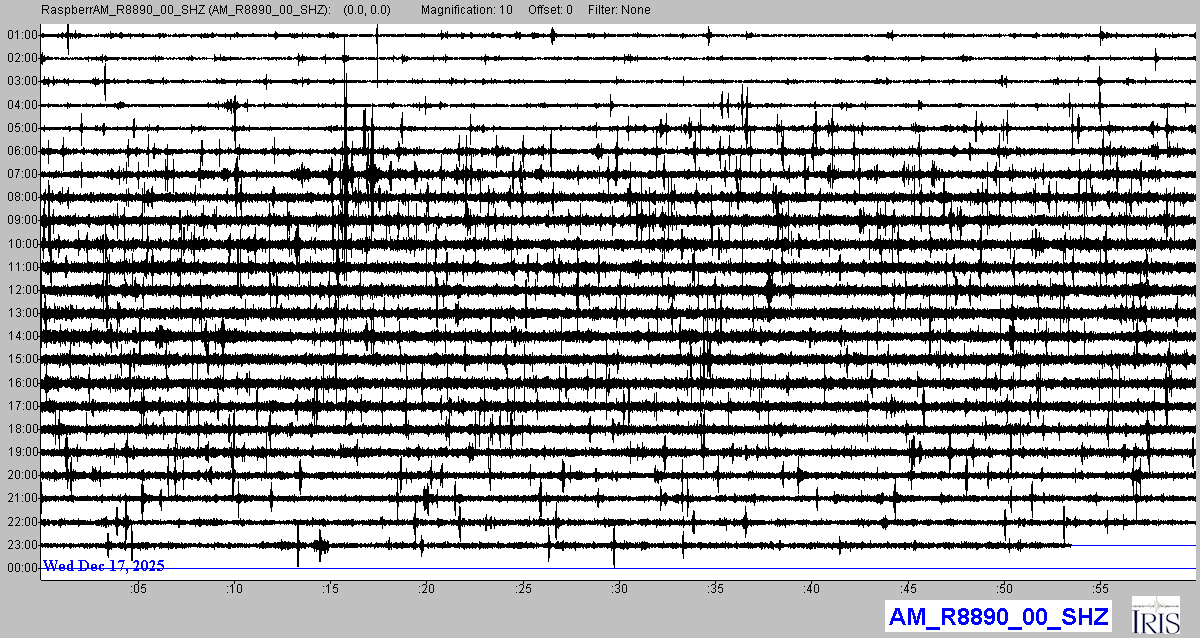Click the Filter: None header text
1200x638 pixels.
click(620, 10)
